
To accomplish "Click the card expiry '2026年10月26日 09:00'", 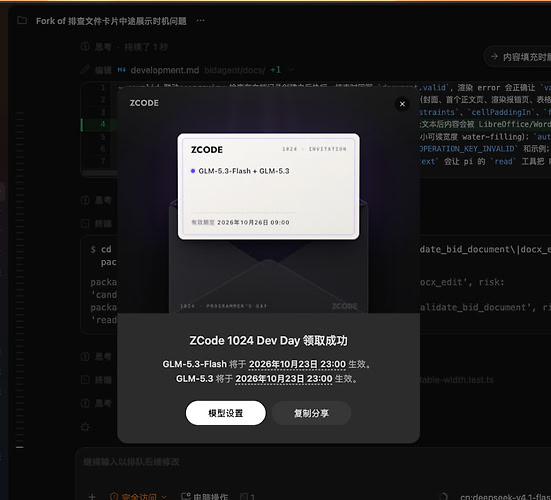I will click(253, 222).
